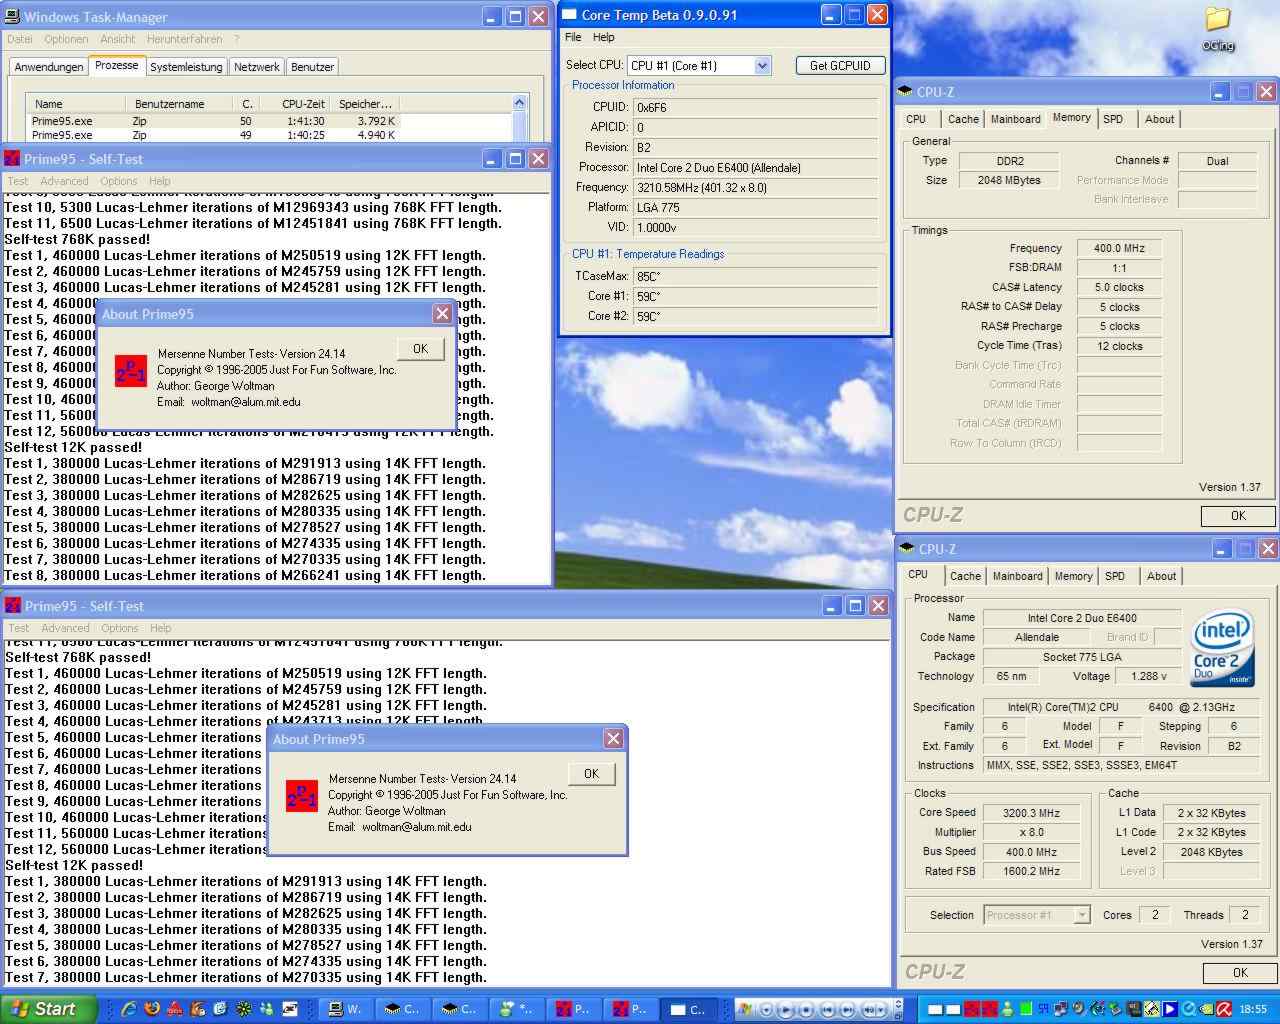Select Cache tab in CPU-Z processor window

click(965, 576)
